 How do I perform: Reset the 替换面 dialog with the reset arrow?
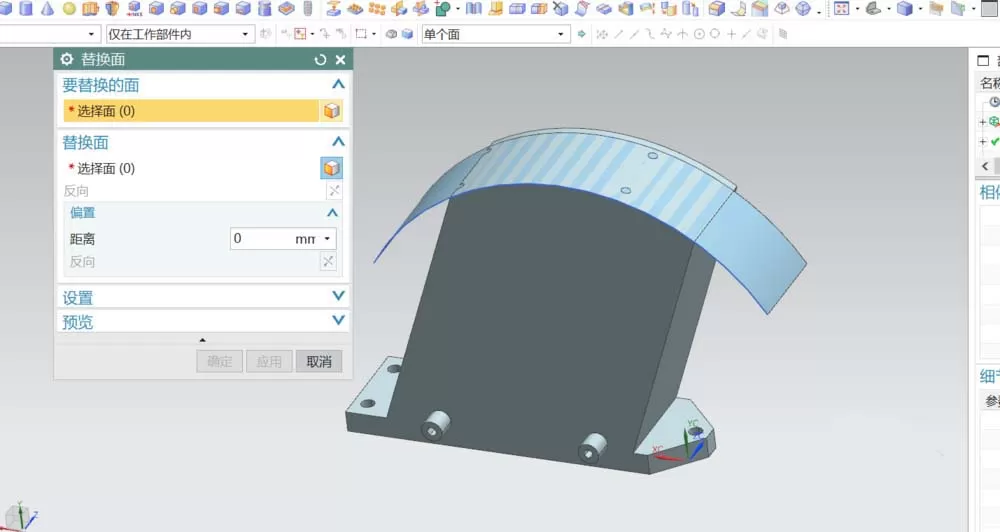click(320, 59)
